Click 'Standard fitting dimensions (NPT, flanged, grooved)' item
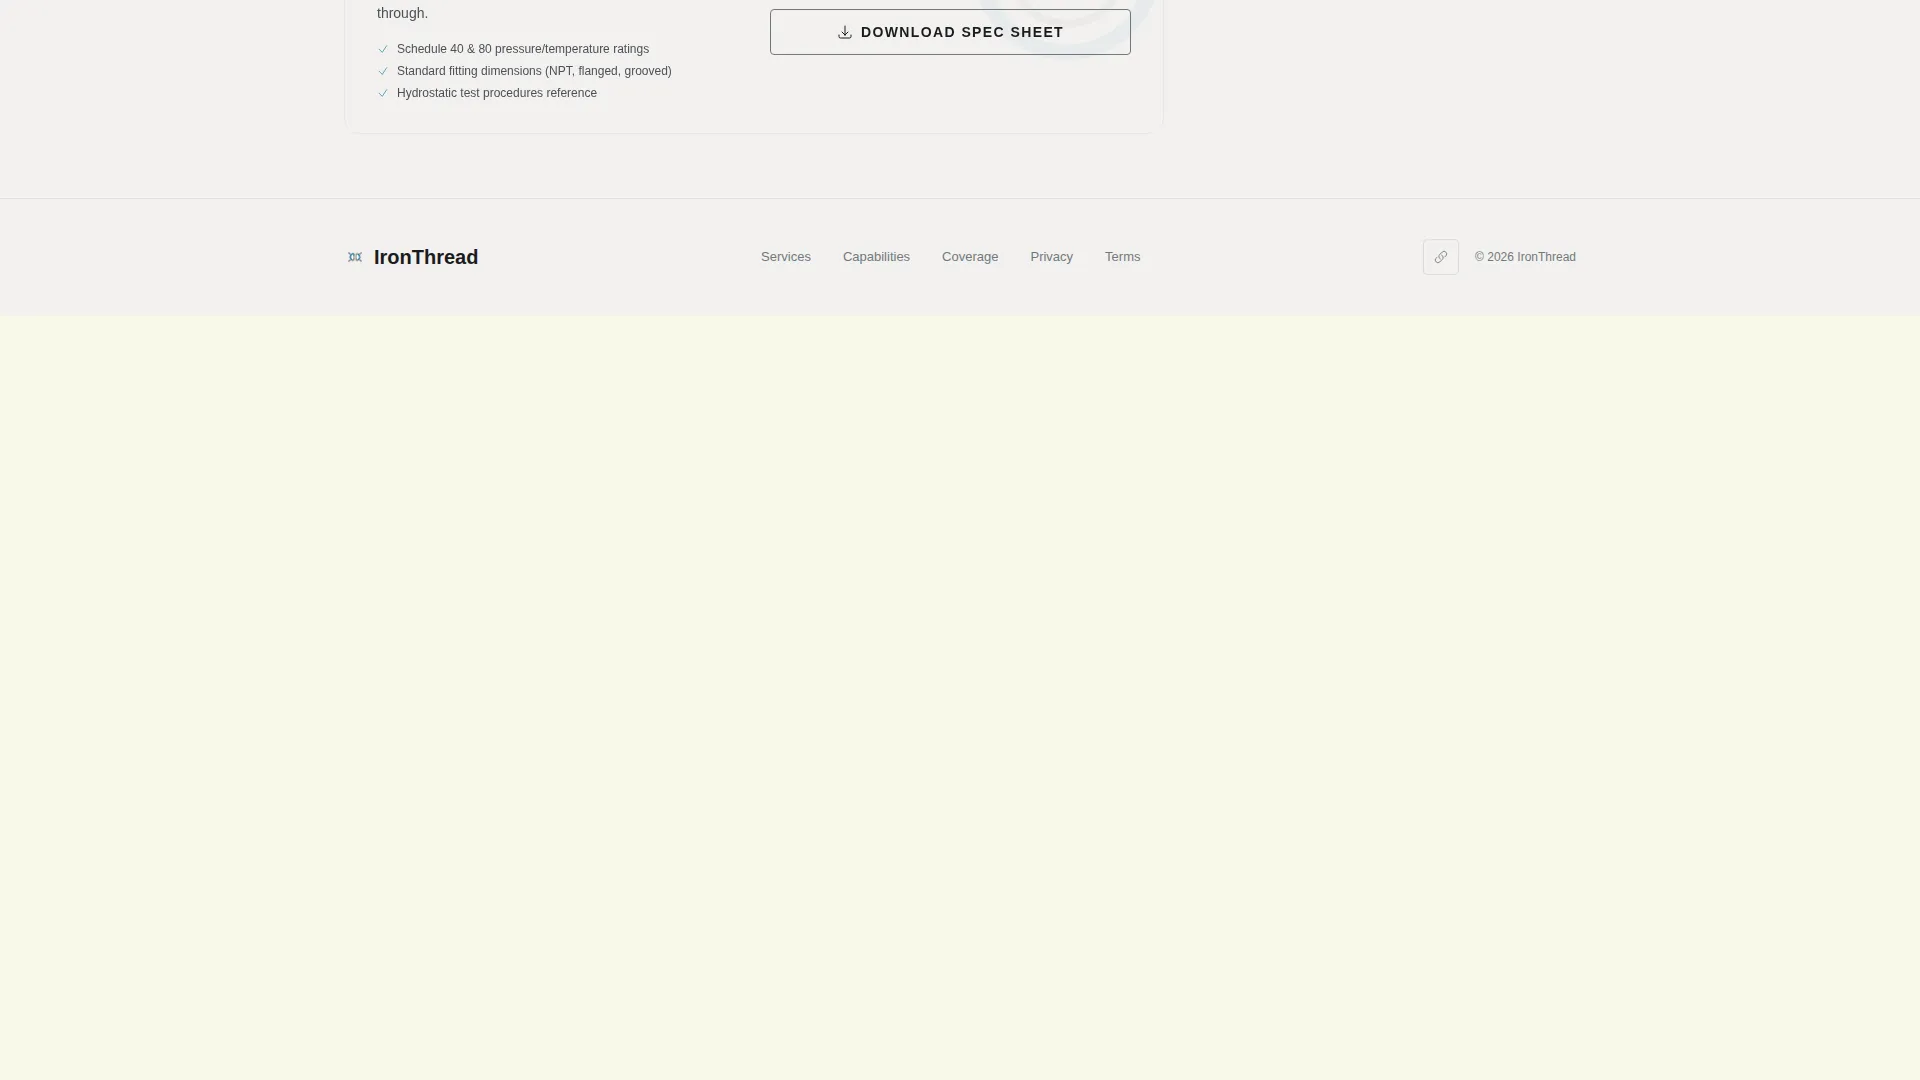 [x=534, y=71]
